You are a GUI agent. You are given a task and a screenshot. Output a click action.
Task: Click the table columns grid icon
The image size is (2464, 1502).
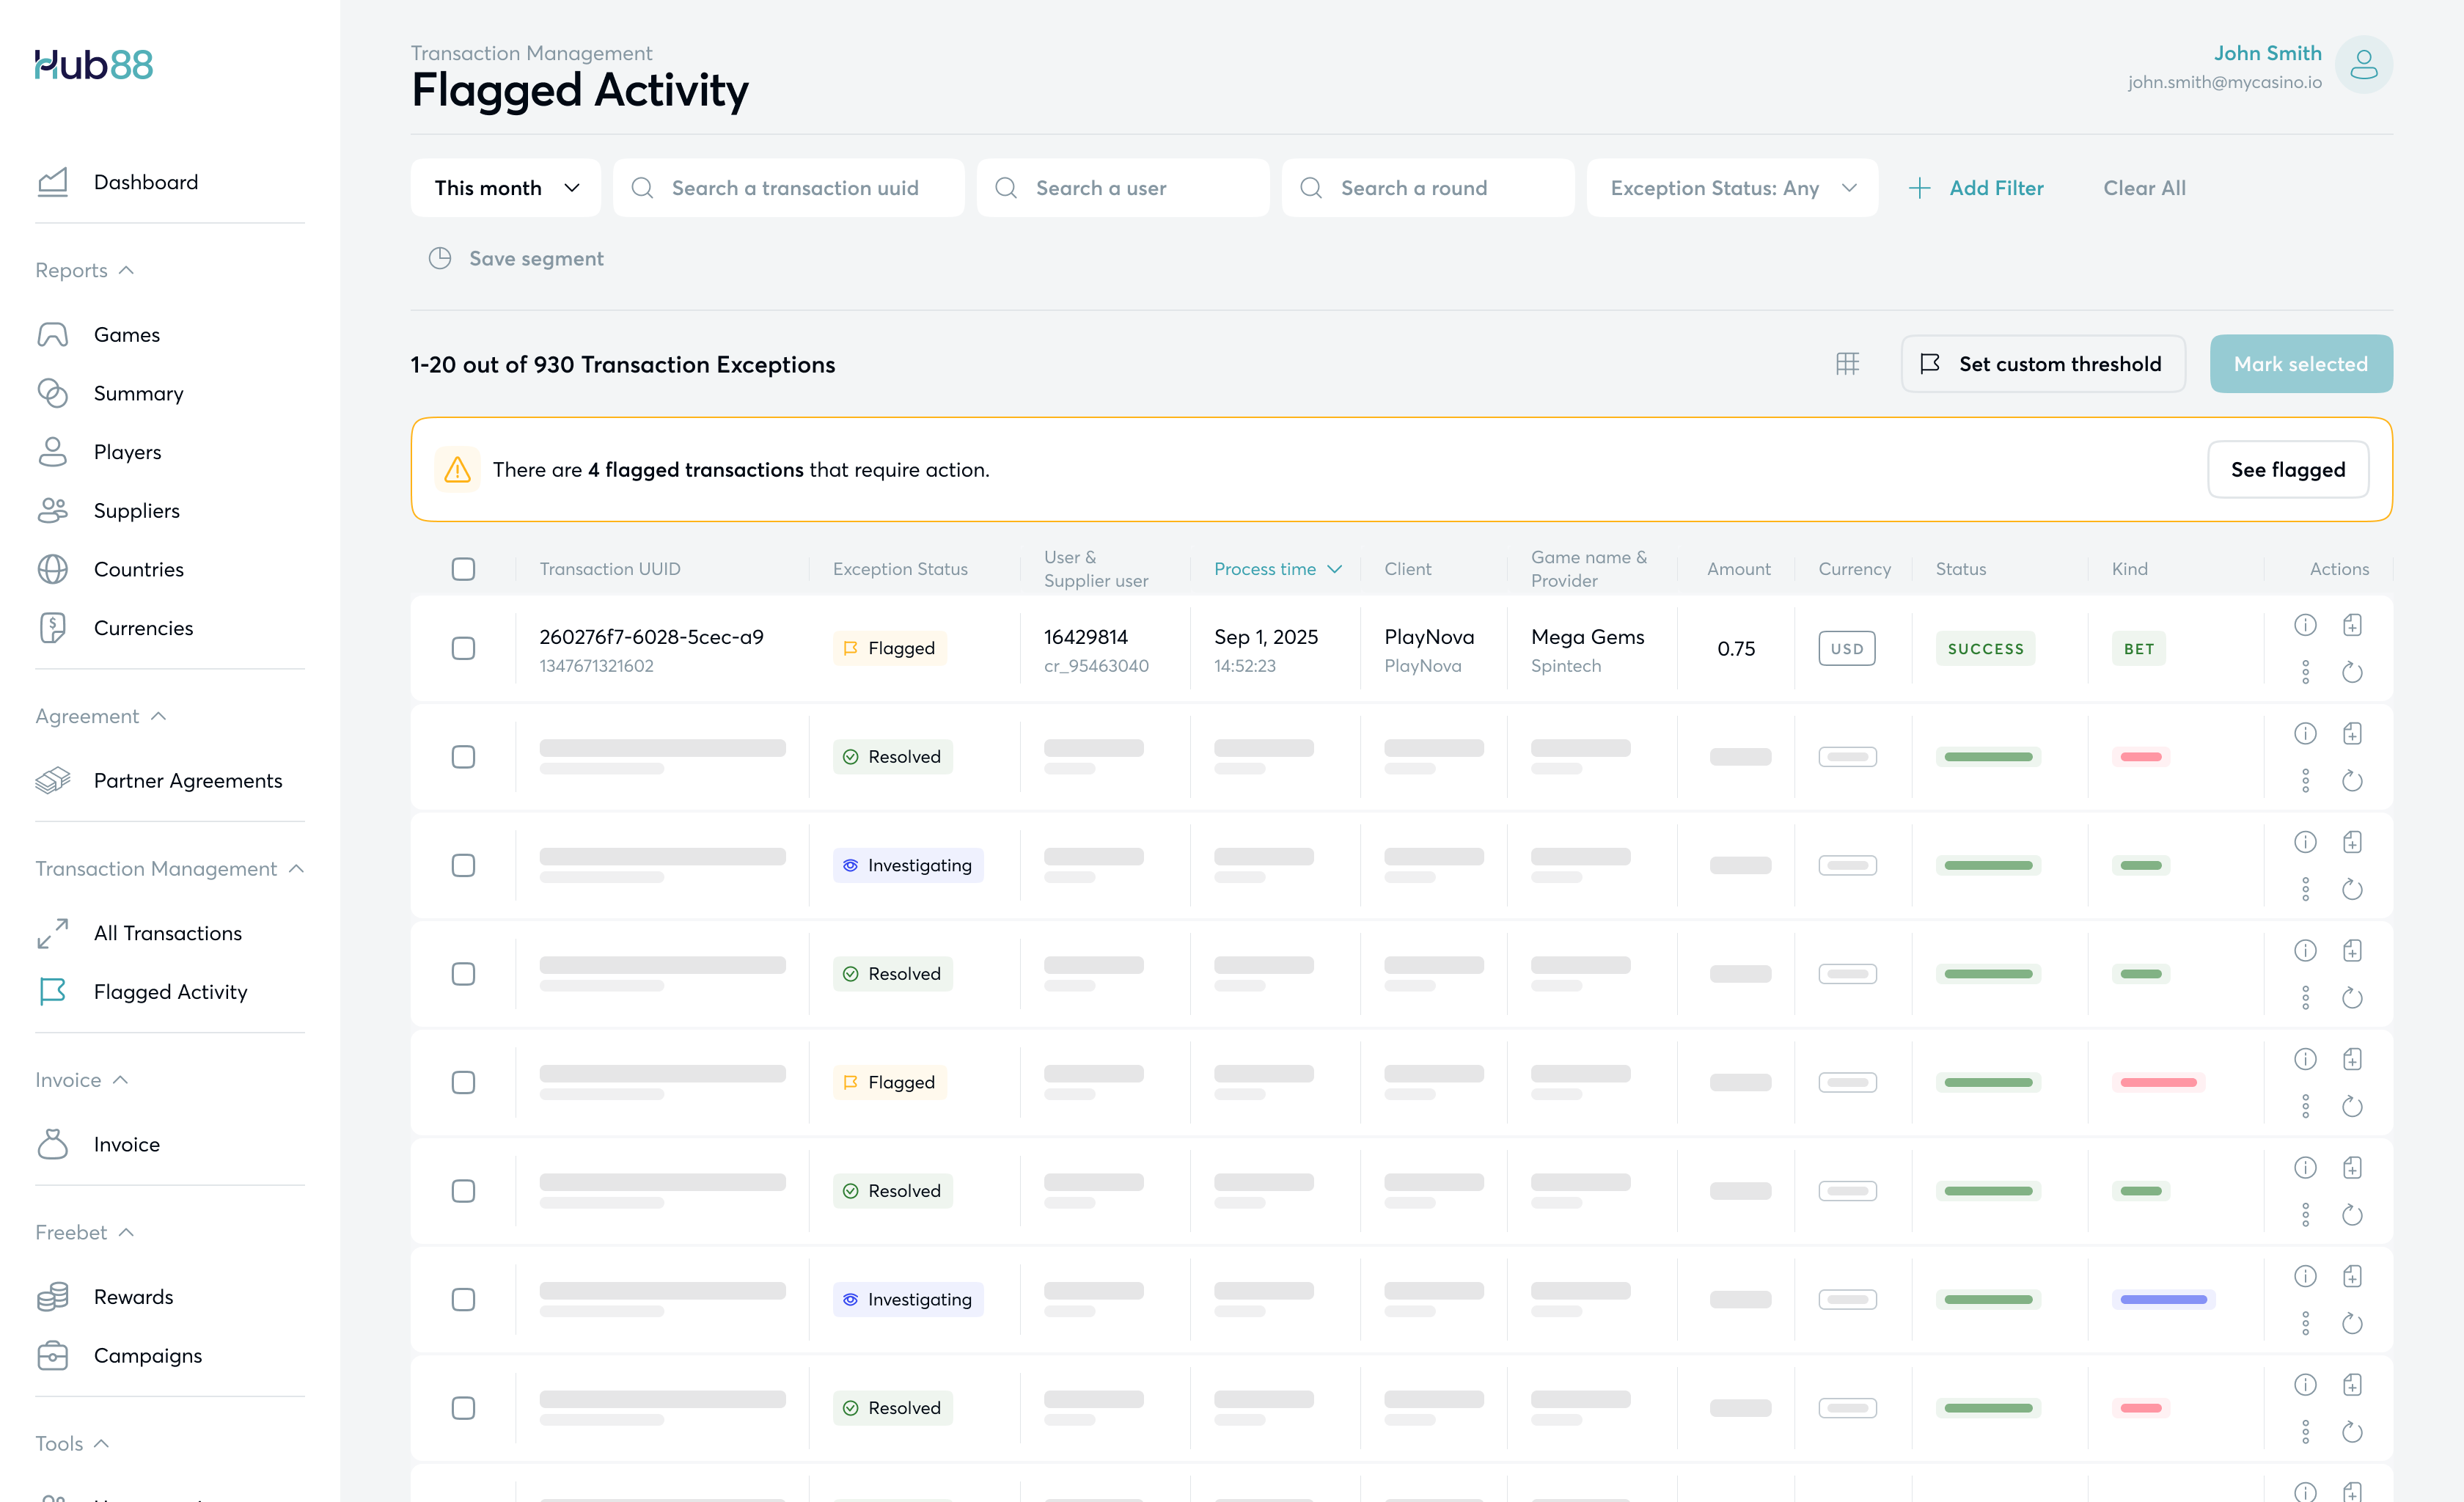pyautogui.click(x=1847, y=364)
